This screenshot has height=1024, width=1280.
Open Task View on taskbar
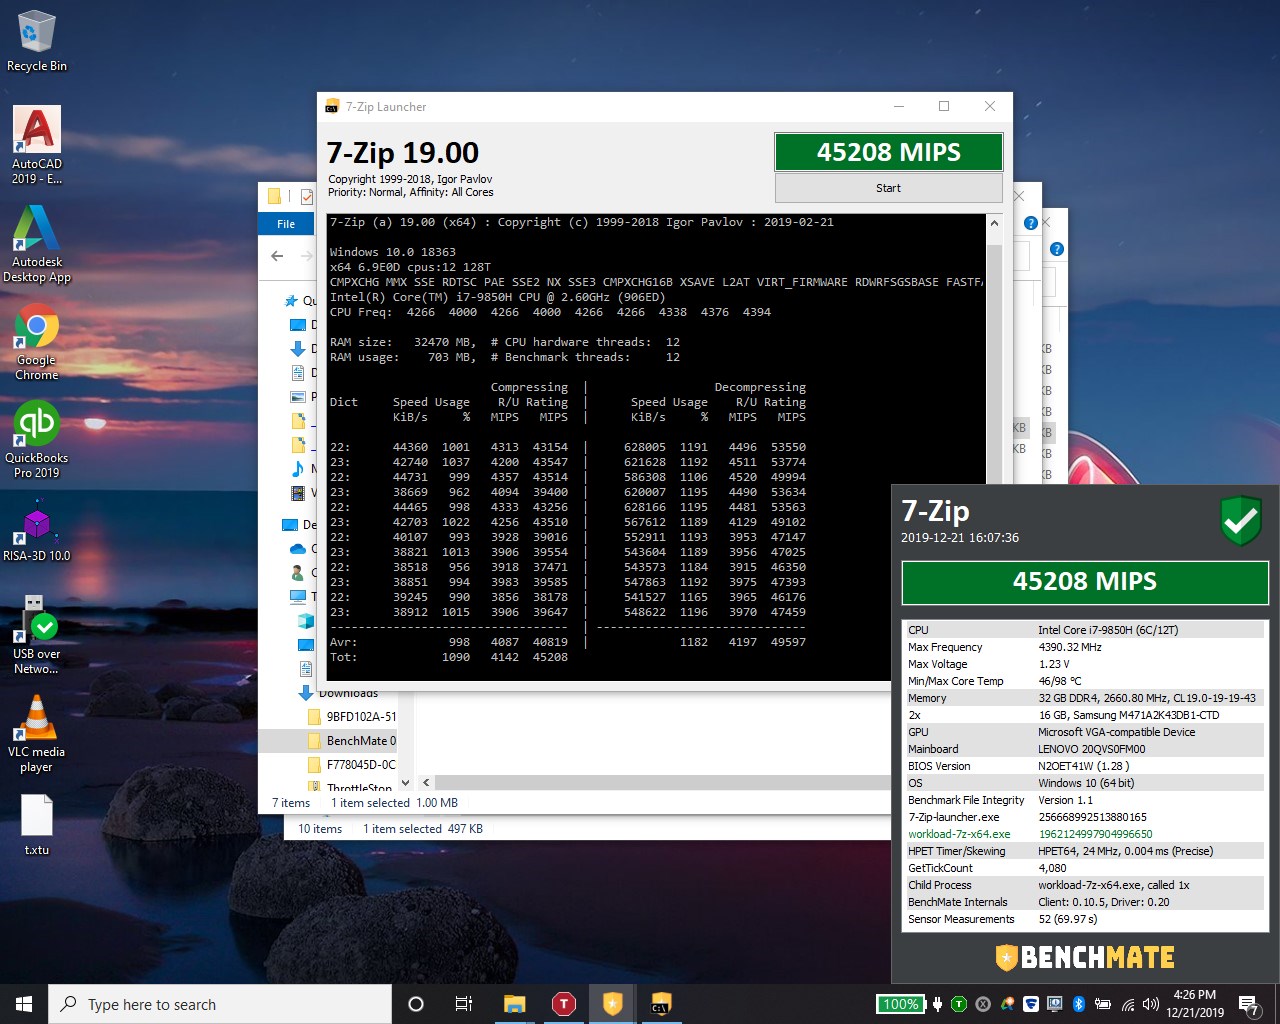[464, 1004]
